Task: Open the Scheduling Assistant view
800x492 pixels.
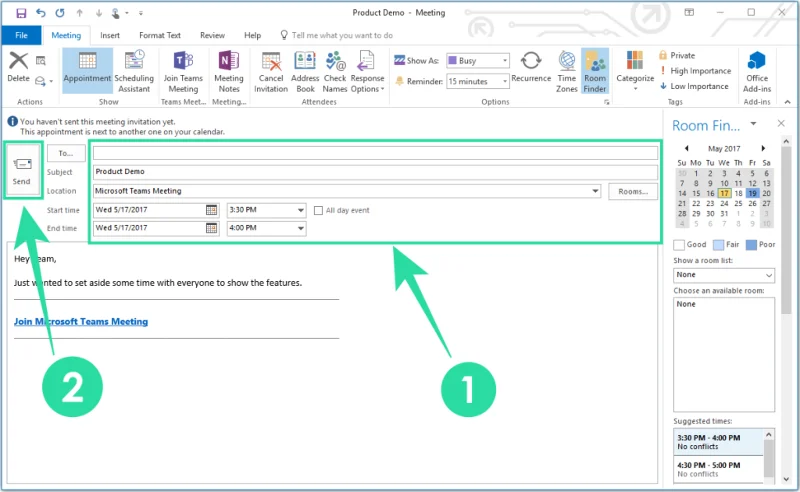Action: (x=134, y=71)
